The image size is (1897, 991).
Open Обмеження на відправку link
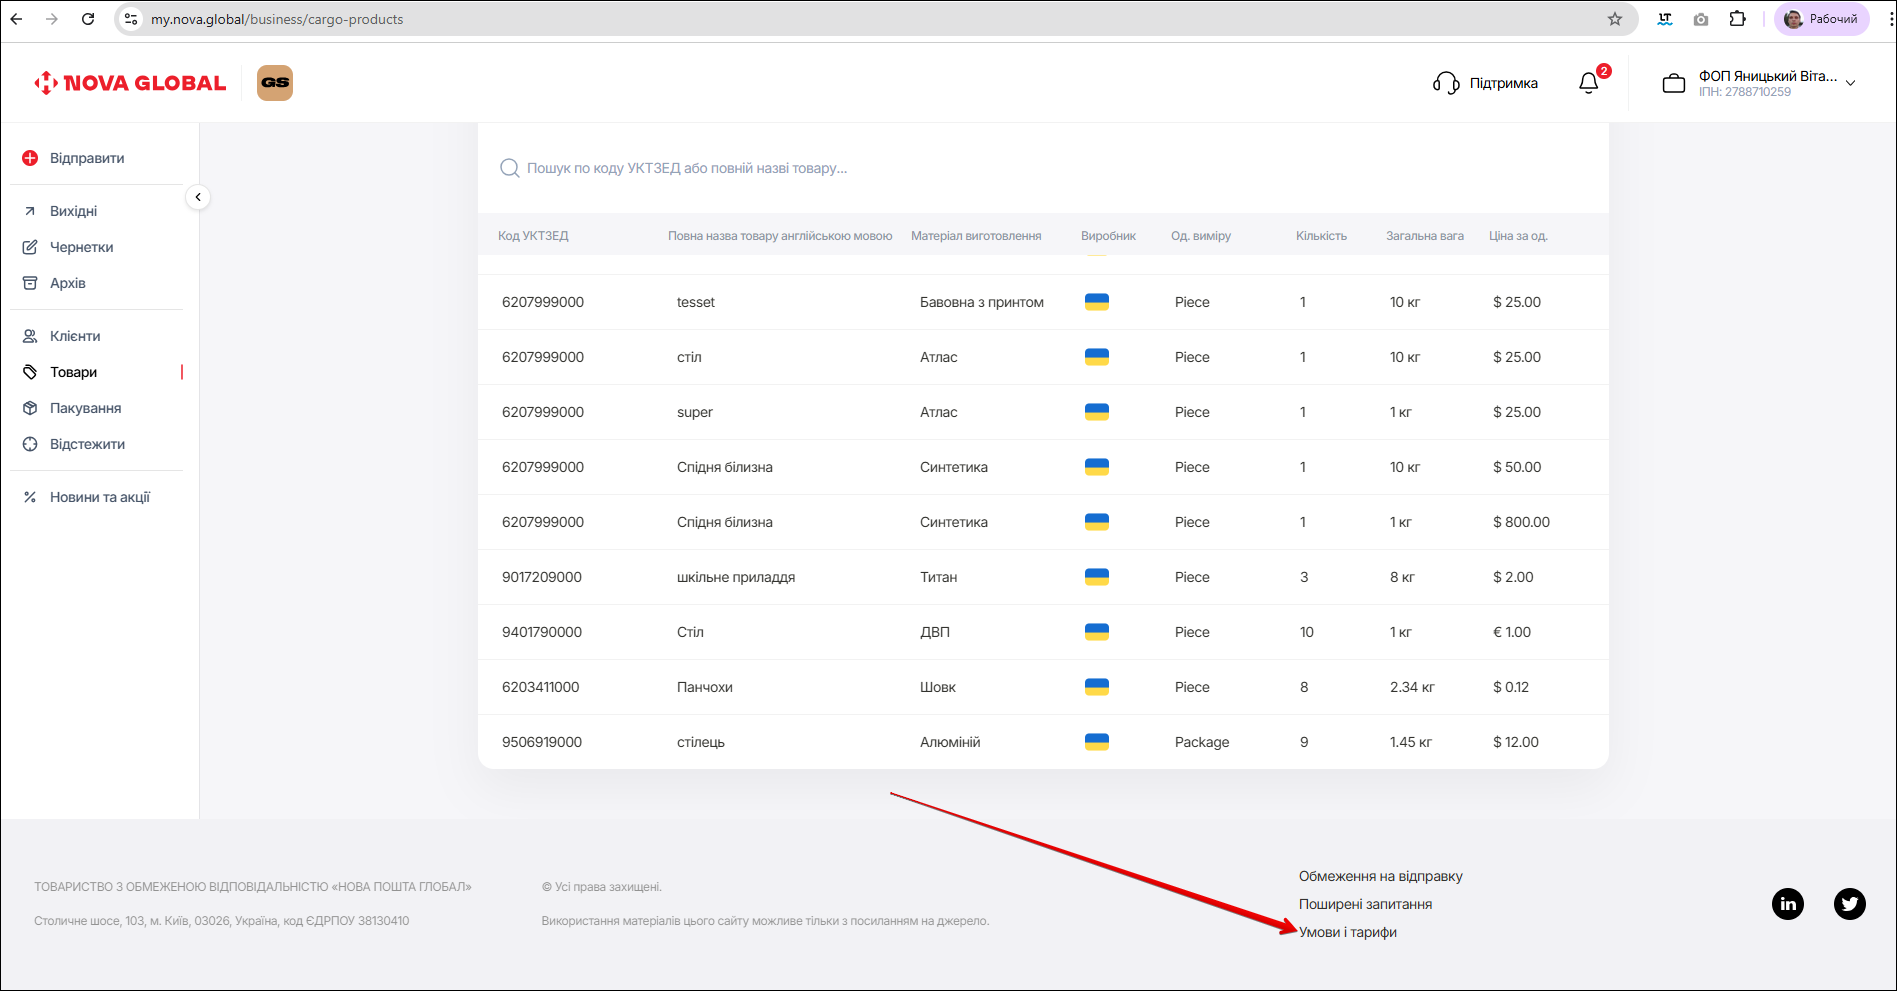(1381, 876)
